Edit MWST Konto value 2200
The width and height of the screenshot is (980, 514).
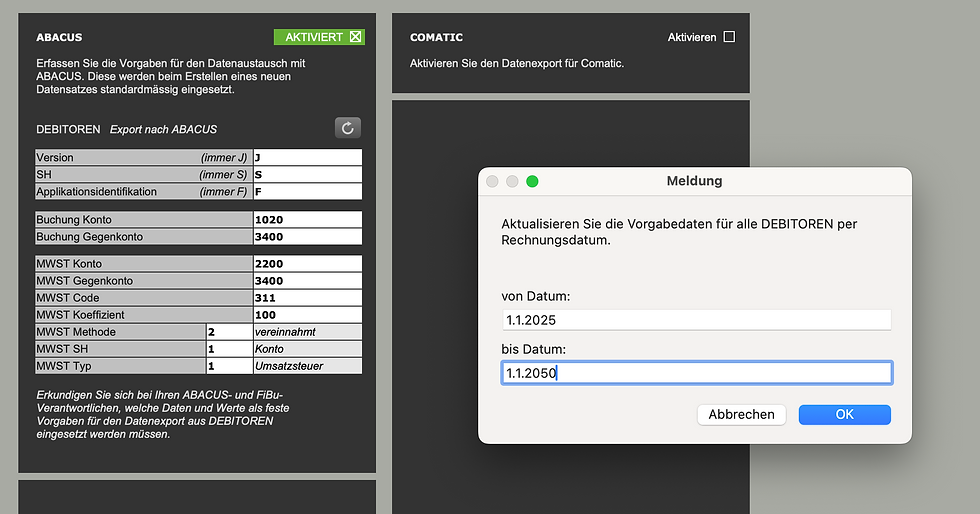(x=308, y=264)
